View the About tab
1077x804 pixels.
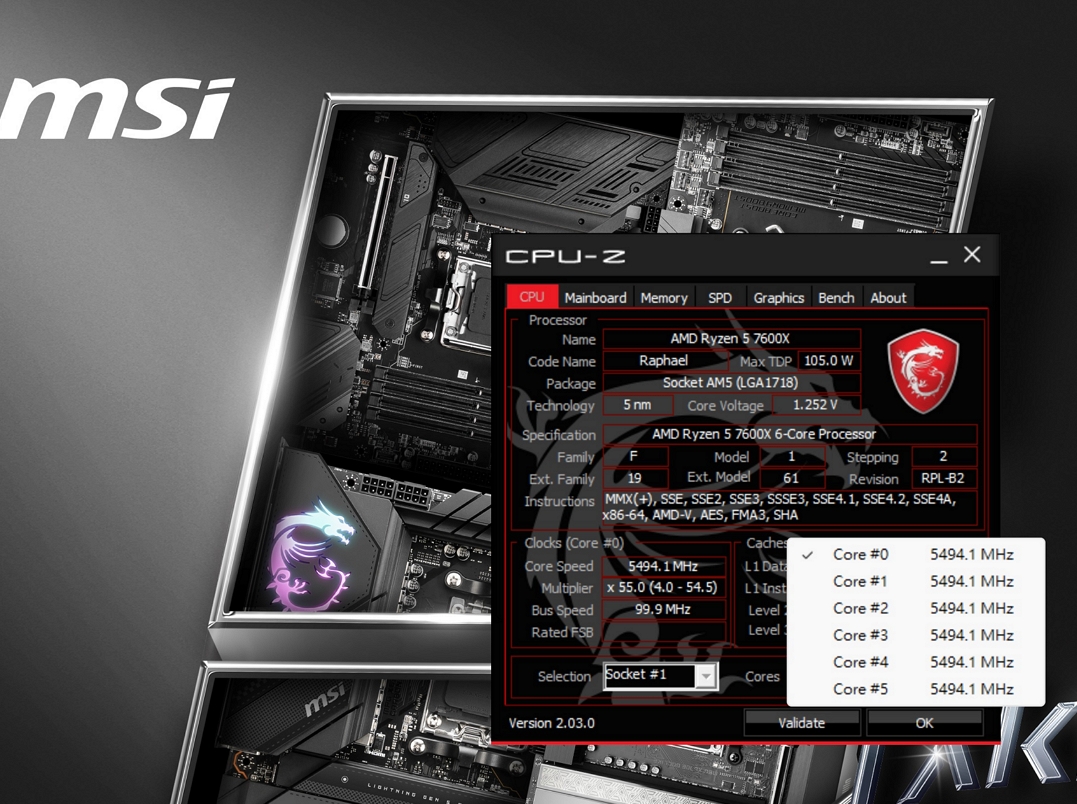pos(888,297)
